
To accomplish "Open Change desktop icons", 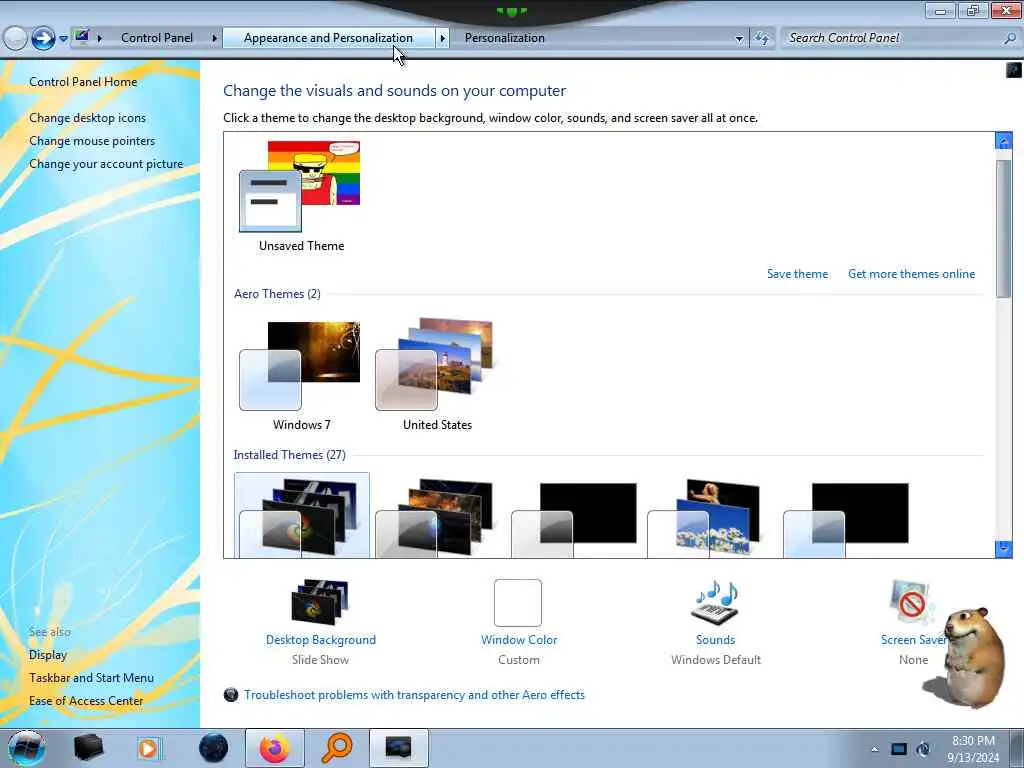I will pos(88,118).
